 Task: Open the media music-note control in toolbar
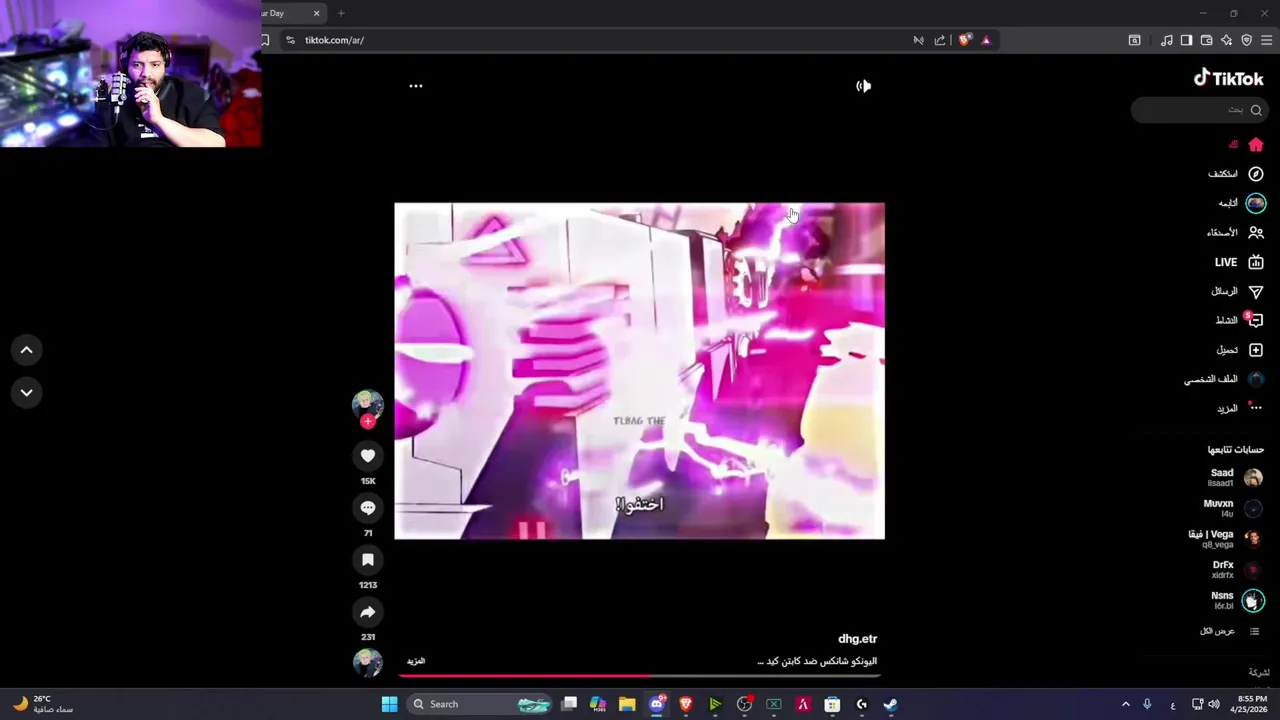point(1166,40)
